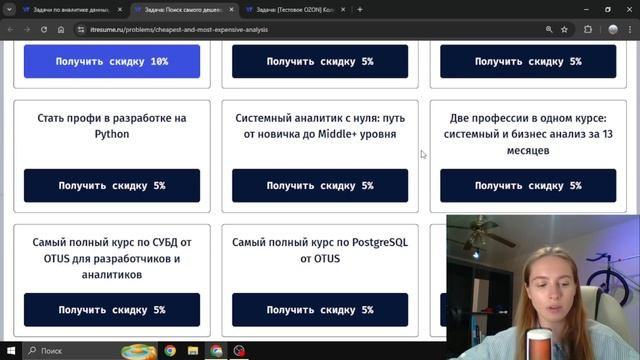The width and height of the screenshot is (640, 360).
Task: Bookmark this page with the star icon
Action: click(x=564, y=29)
